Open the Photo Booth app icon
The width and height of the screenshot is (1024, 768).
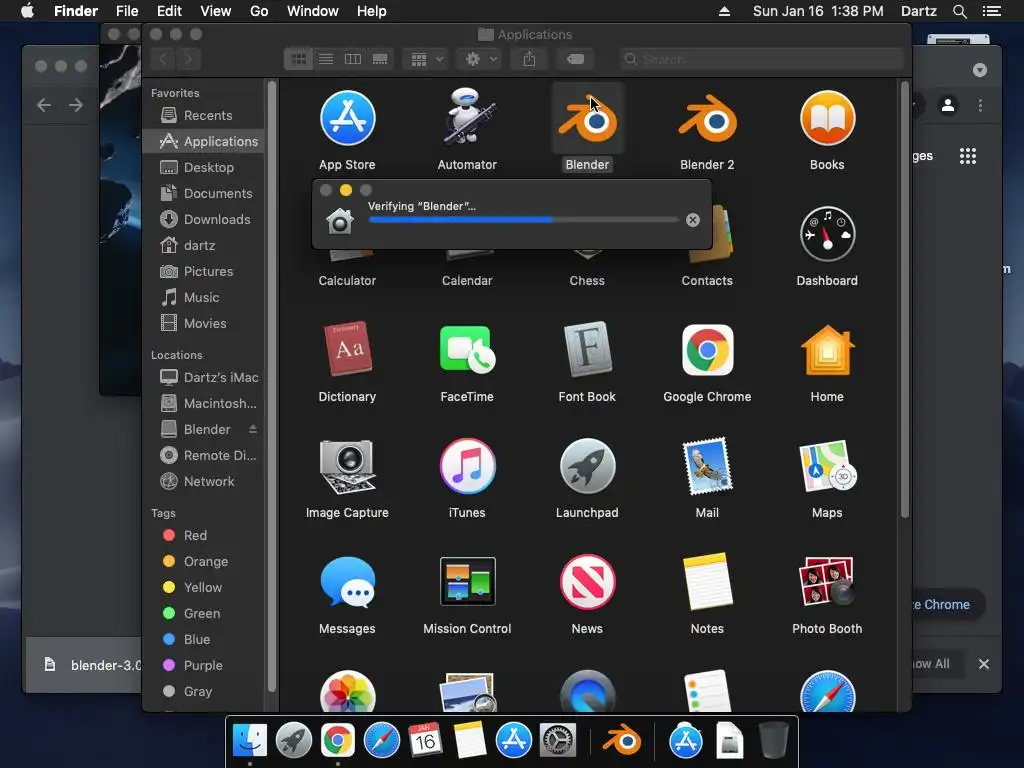click(x=827, y=581)
